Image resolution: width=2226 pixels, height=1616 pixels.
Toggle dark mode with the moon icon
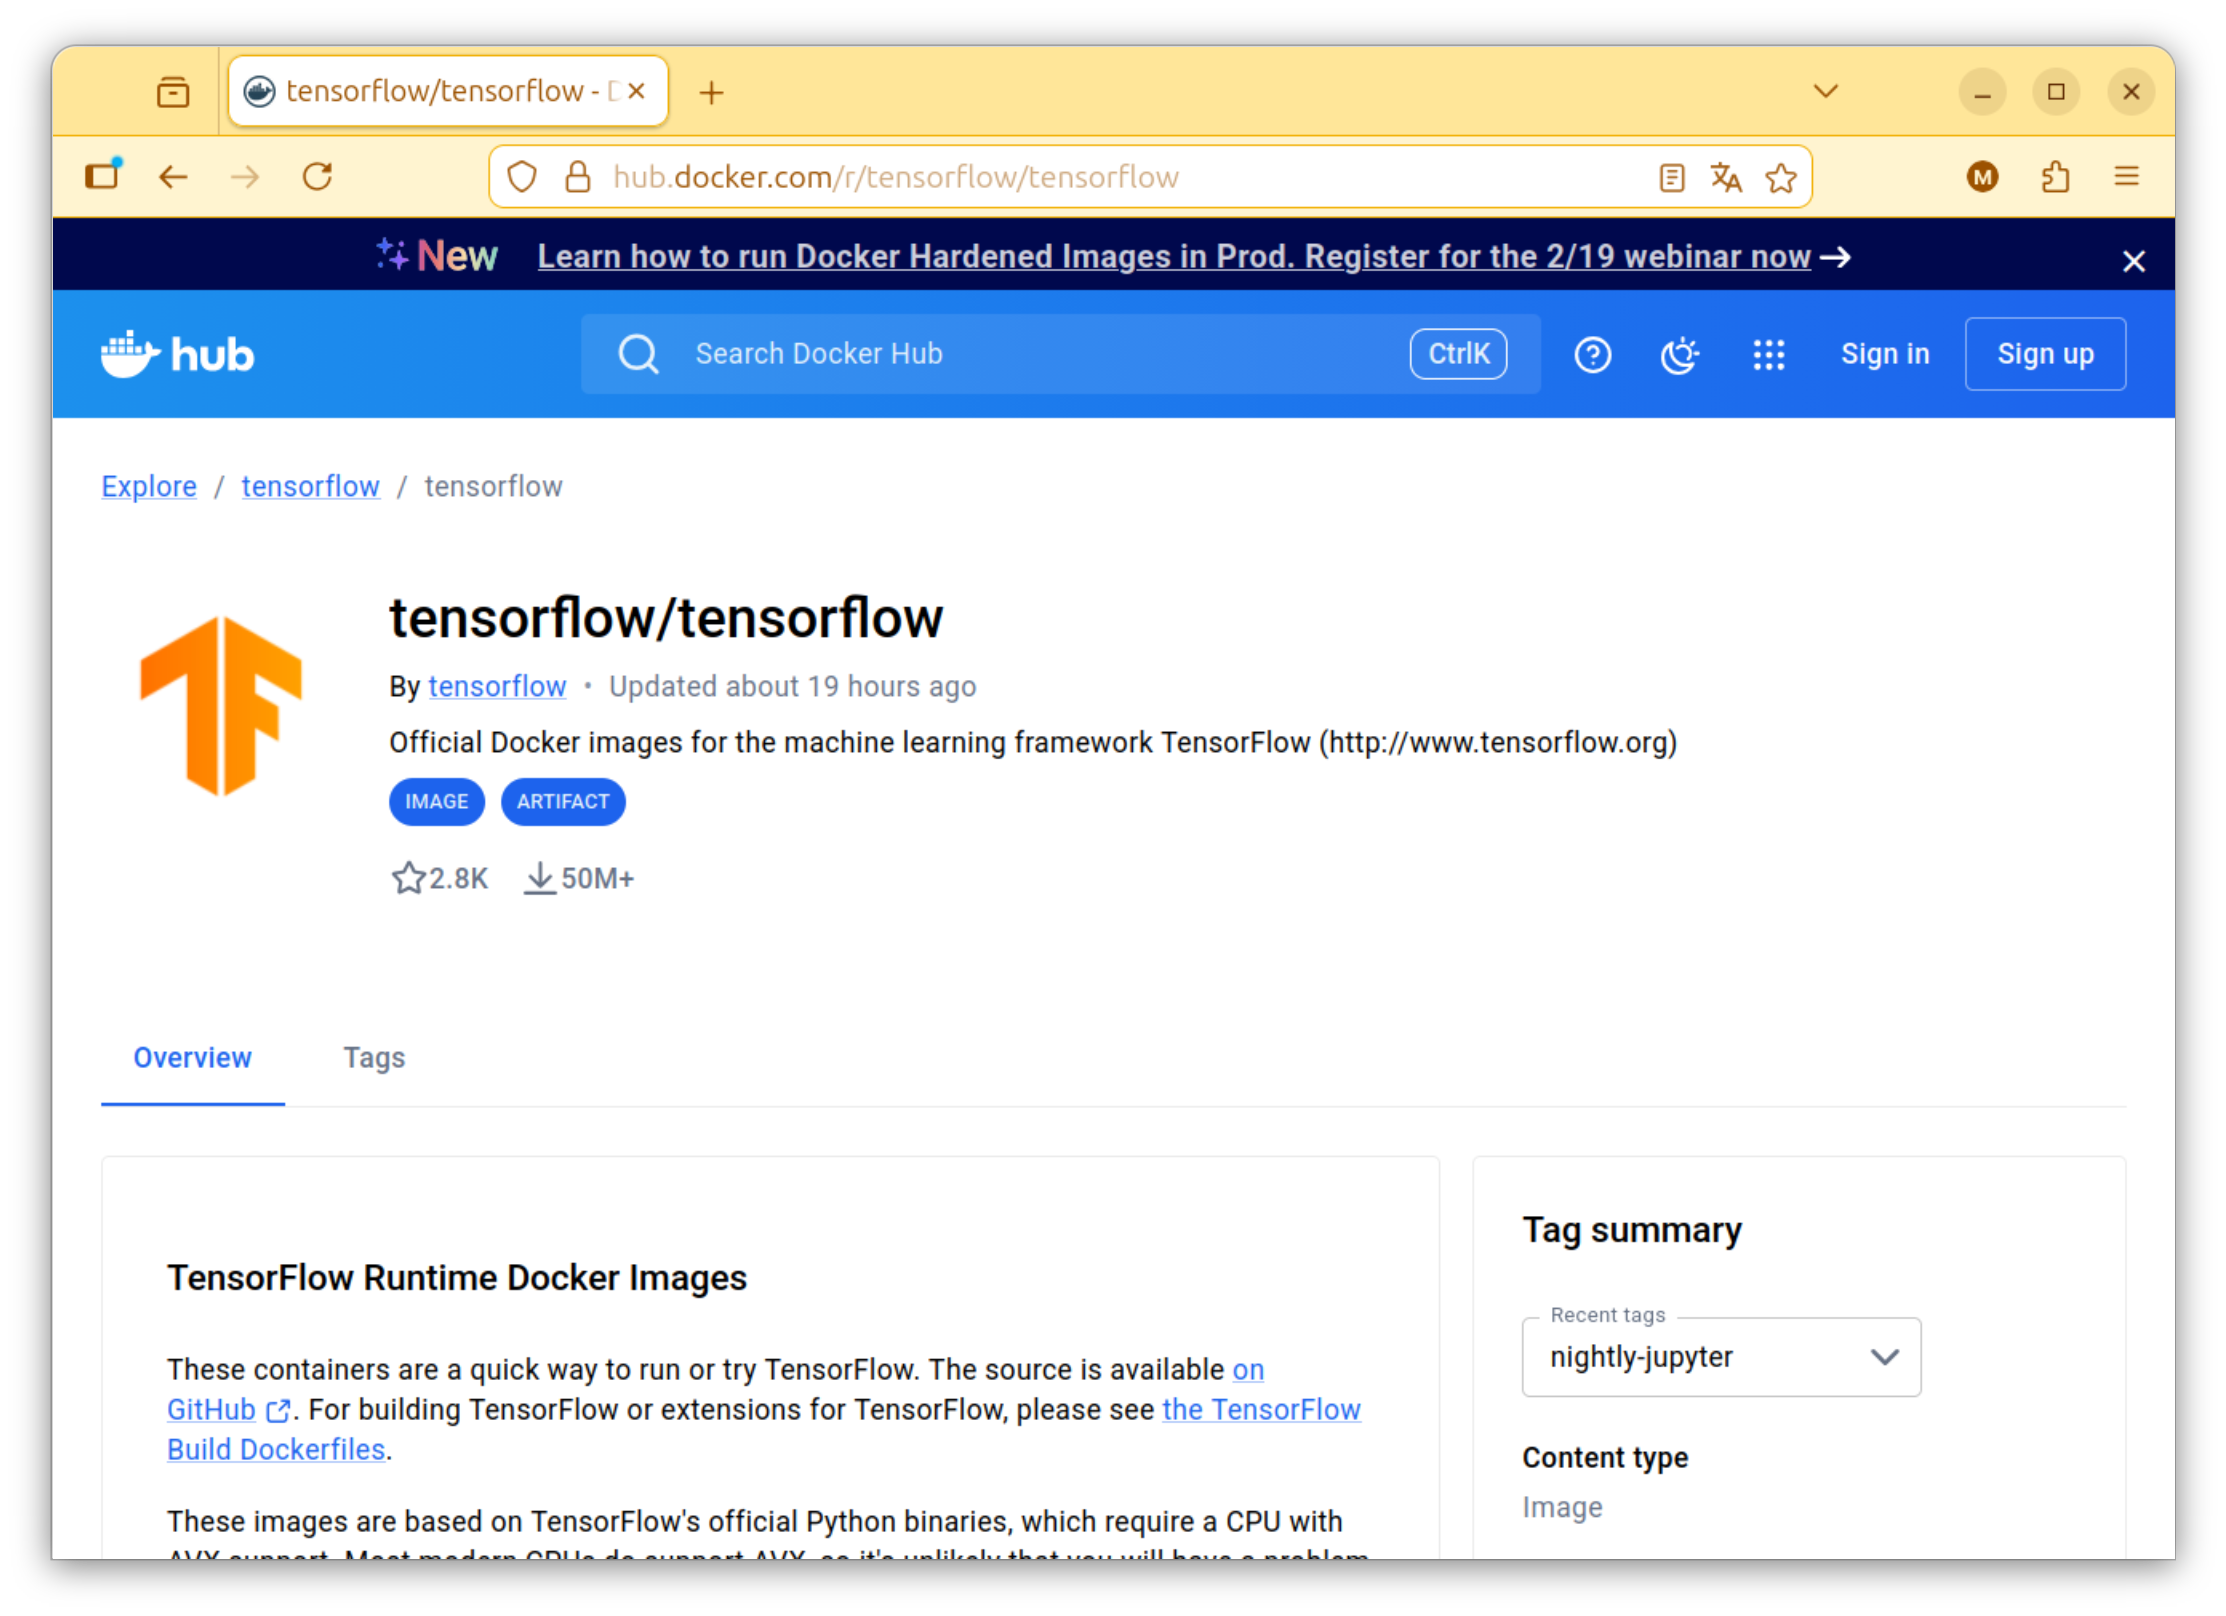(x=1680, y=353)
